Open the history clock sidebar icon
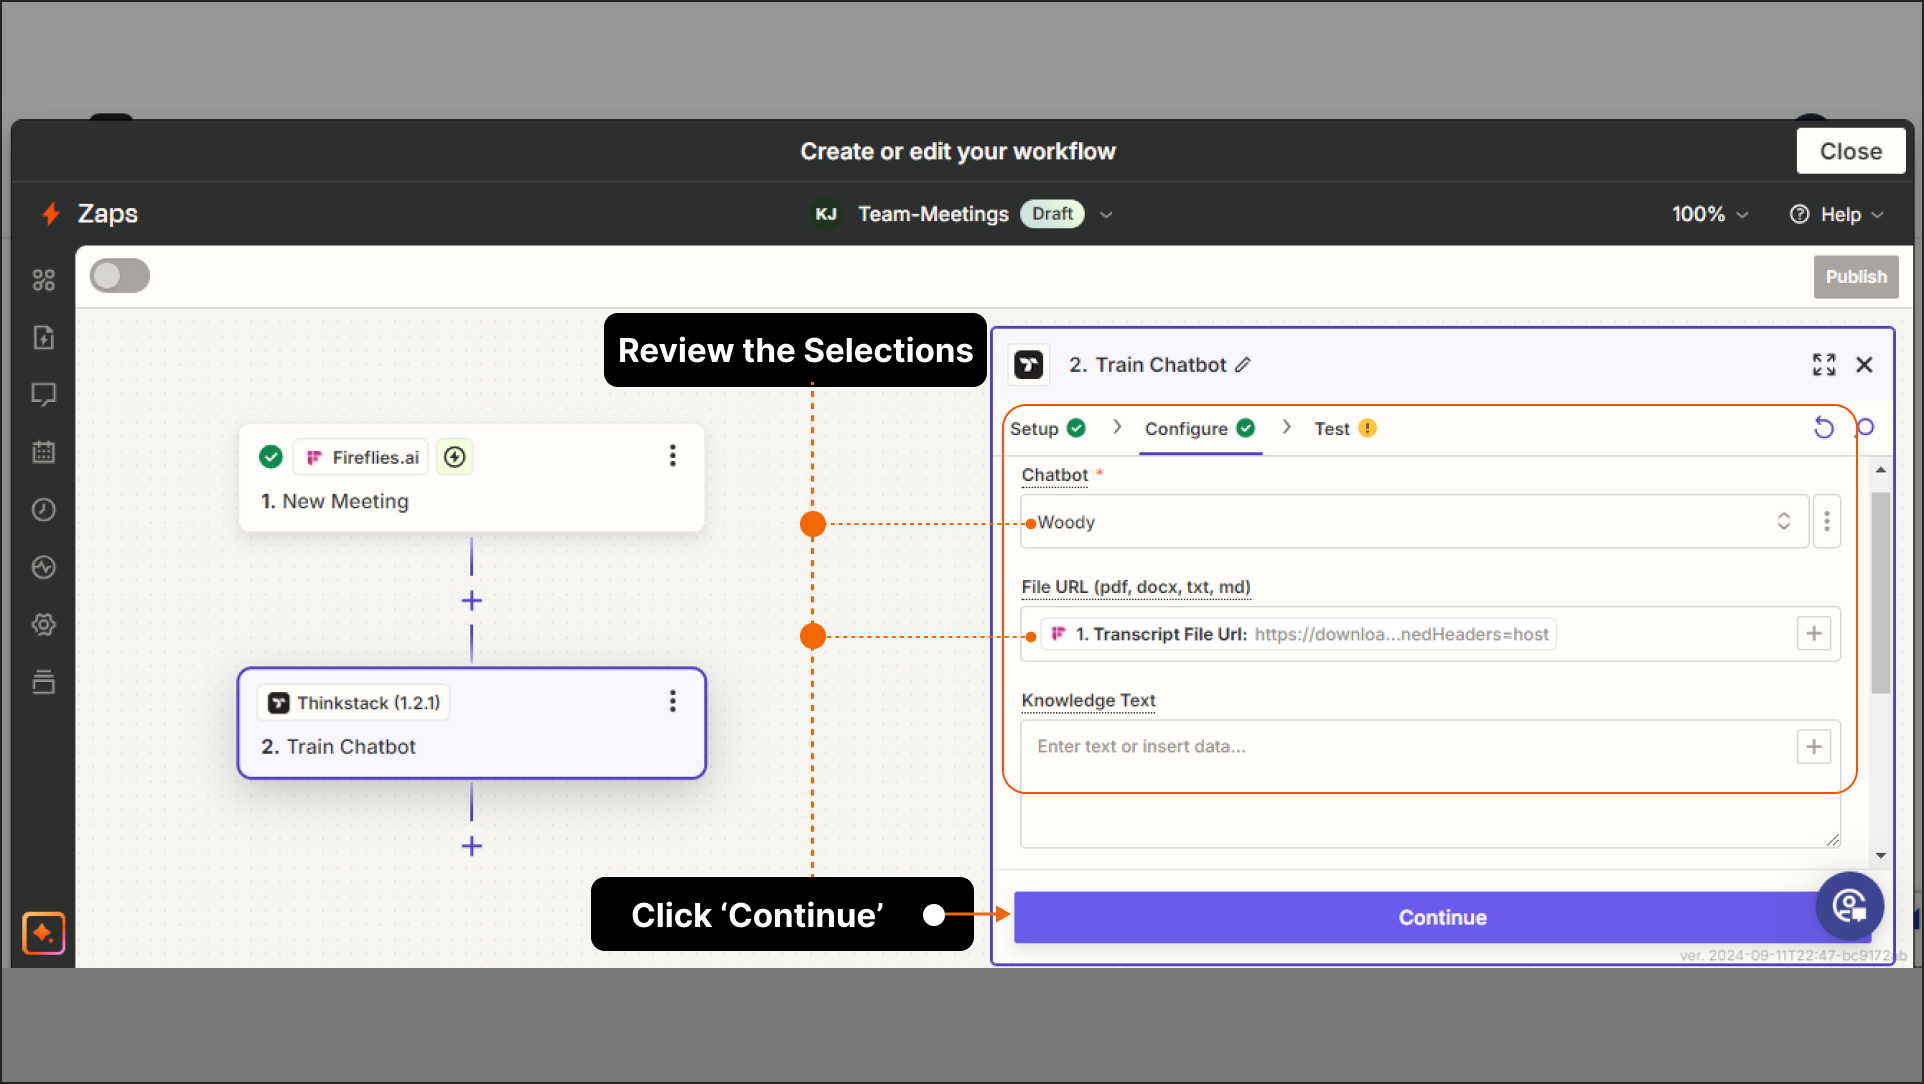Image resolution: width=1924 pixels, height=1084 pixels. coord(43,510)
